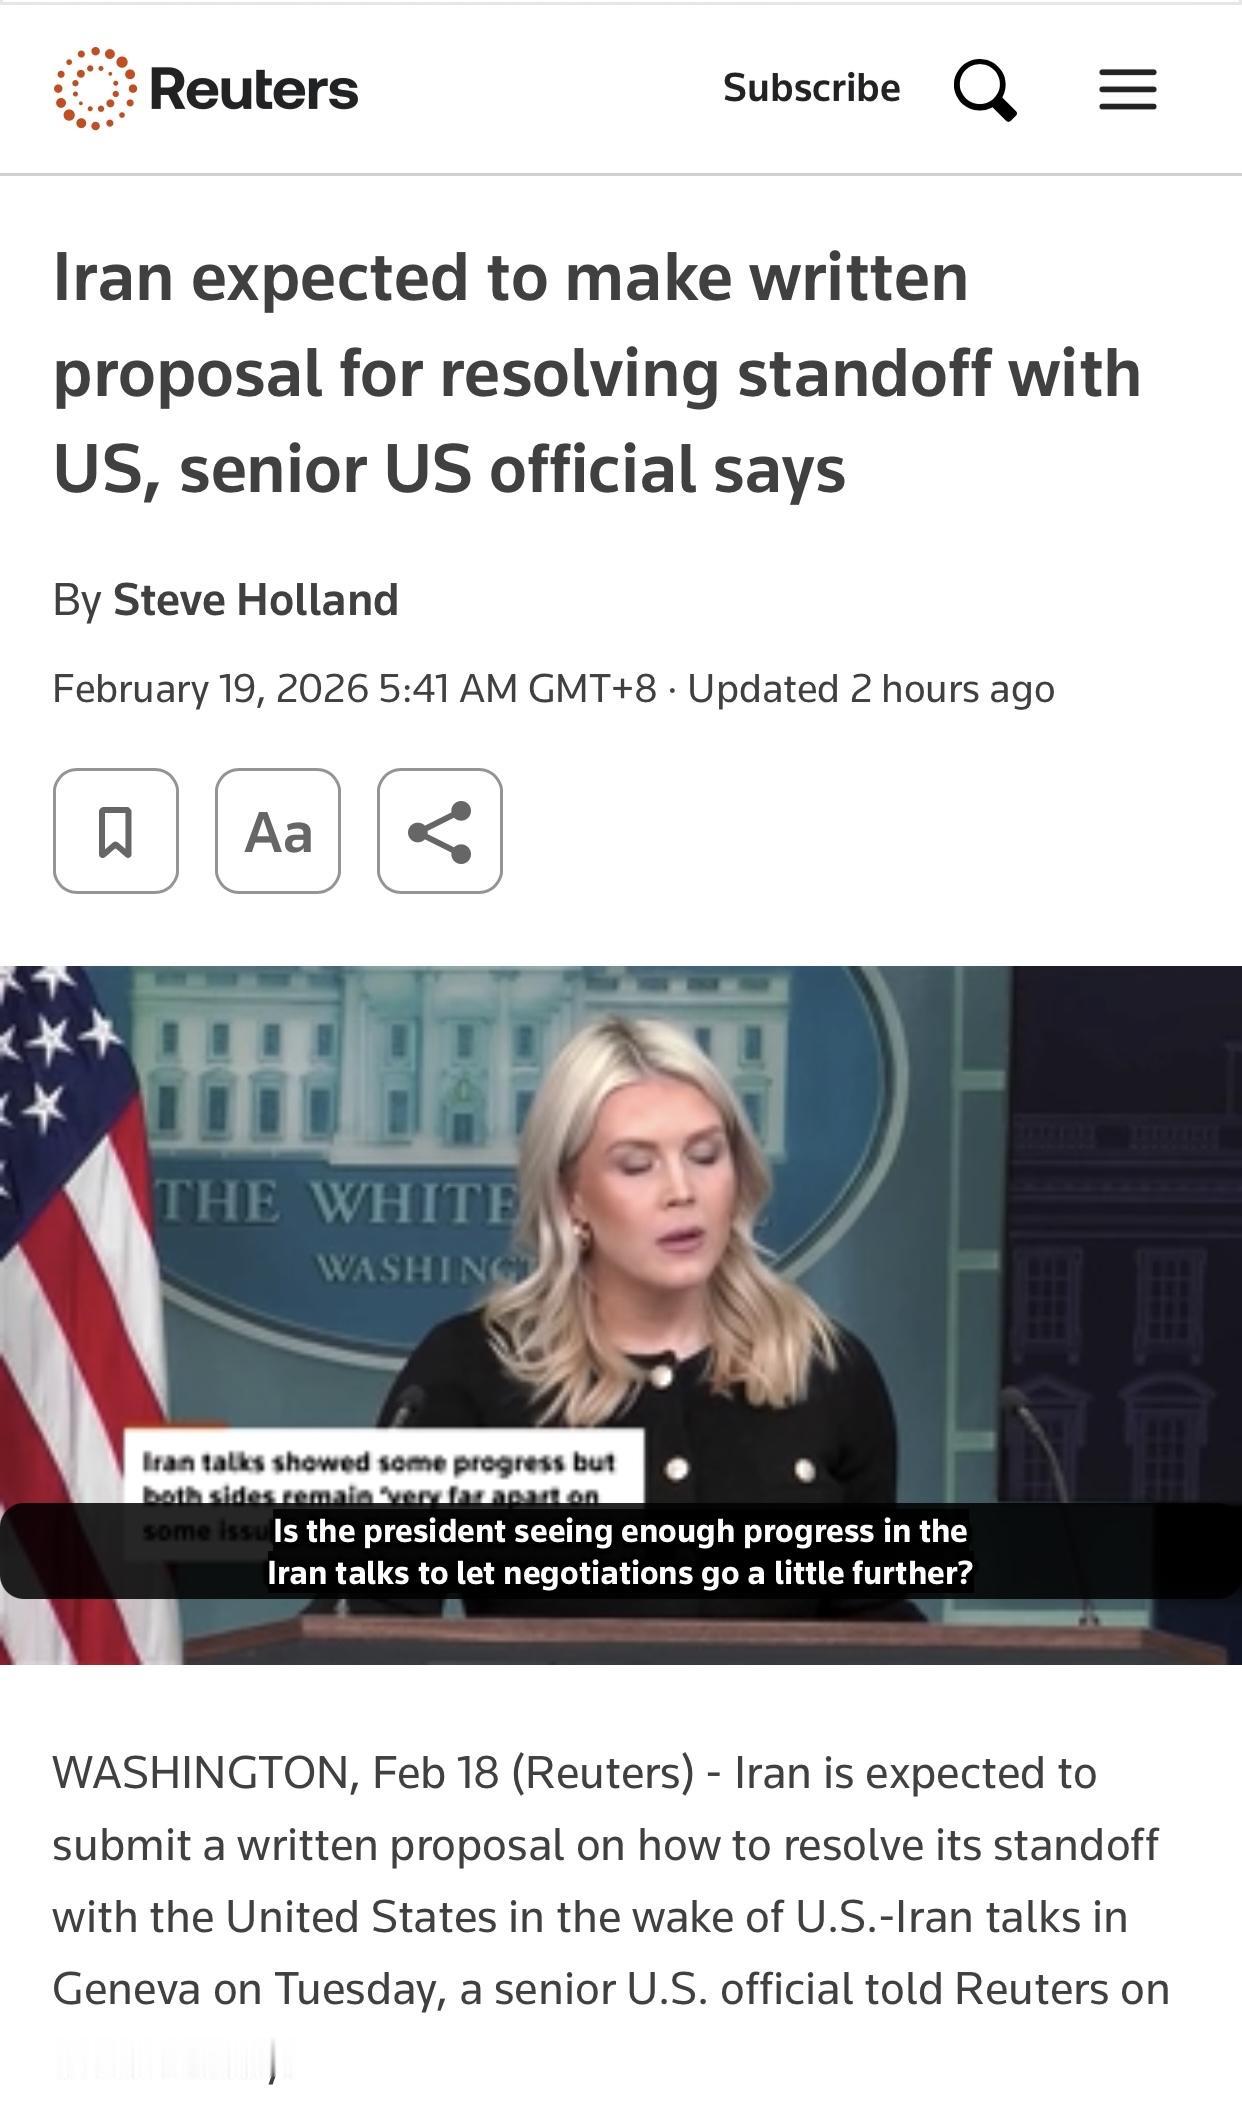This screenshot has width=1242, height=2108.
Task: Click the Updated 2 hours ago text
Action: tap(871, 689)
